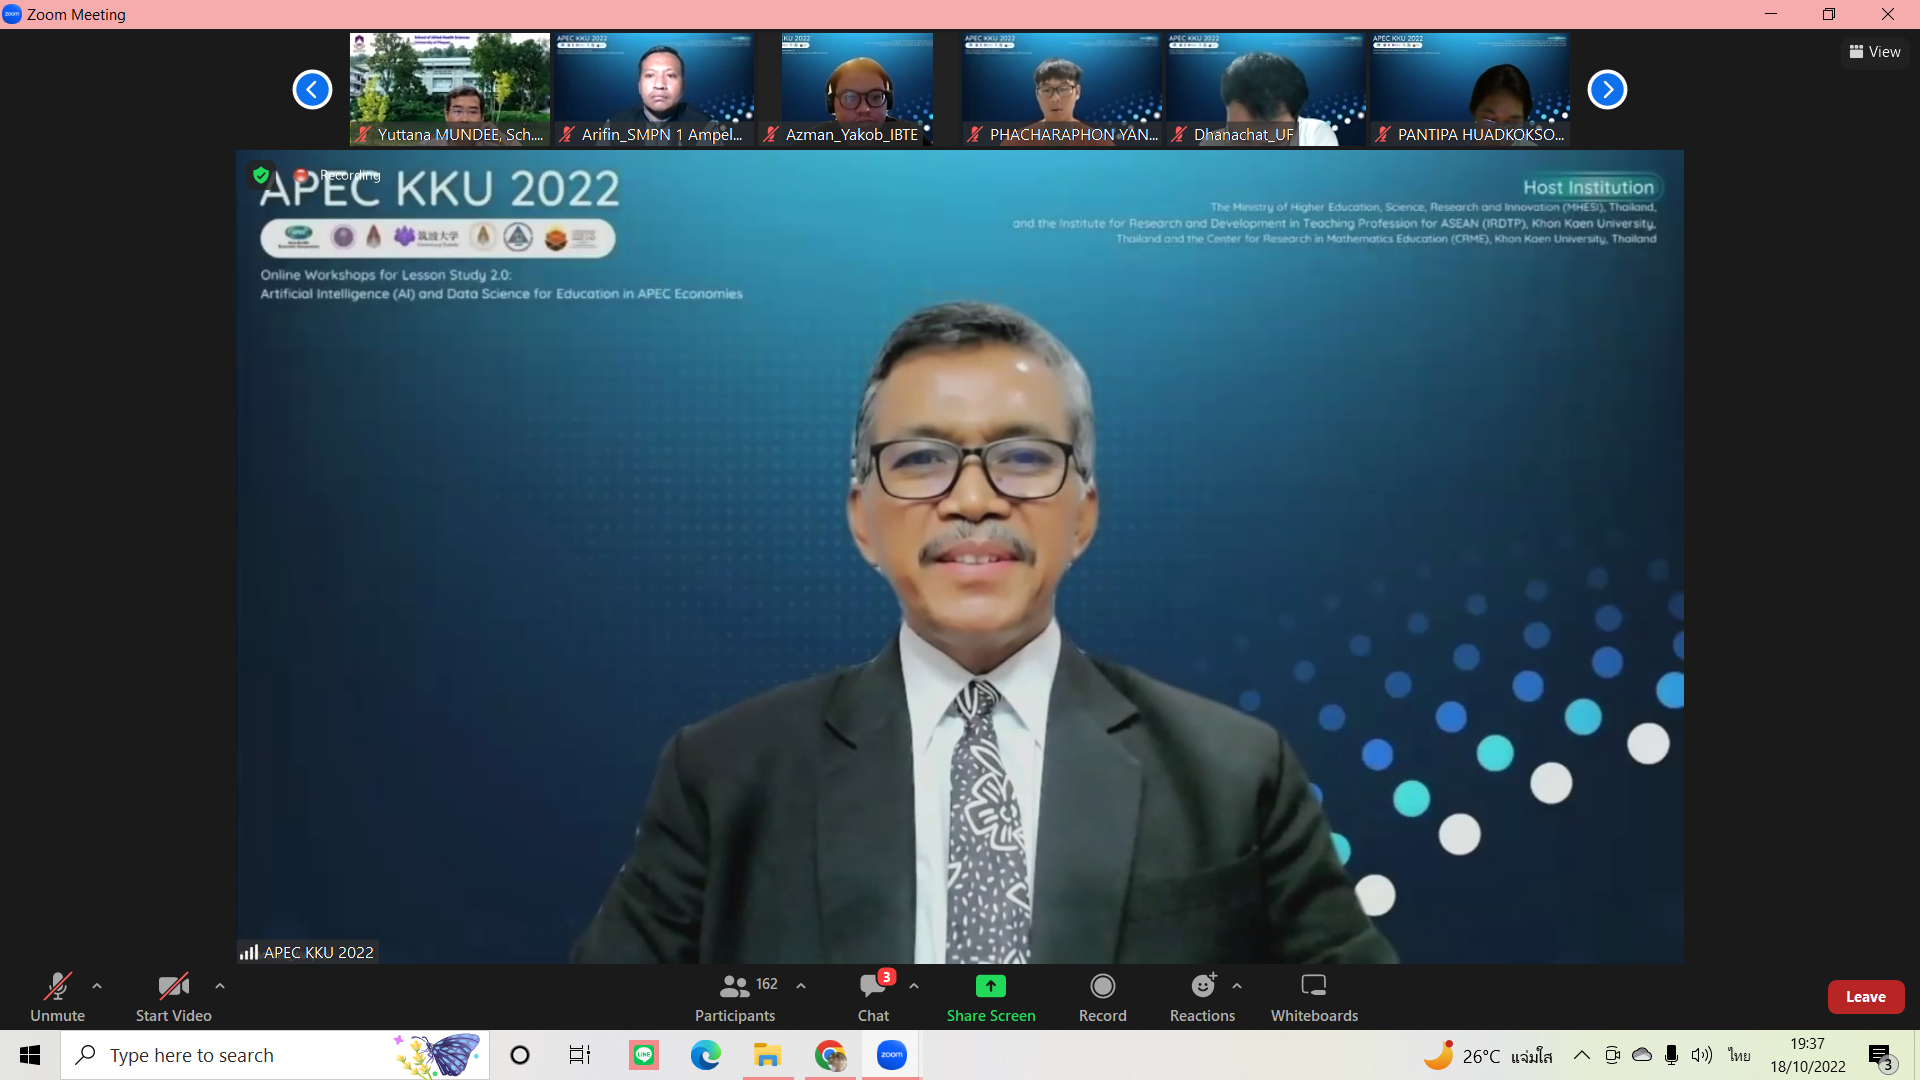The image size is (1920, 1080).
Task: Show next participants with right arrow
Action: click(x=1607, y=90)
